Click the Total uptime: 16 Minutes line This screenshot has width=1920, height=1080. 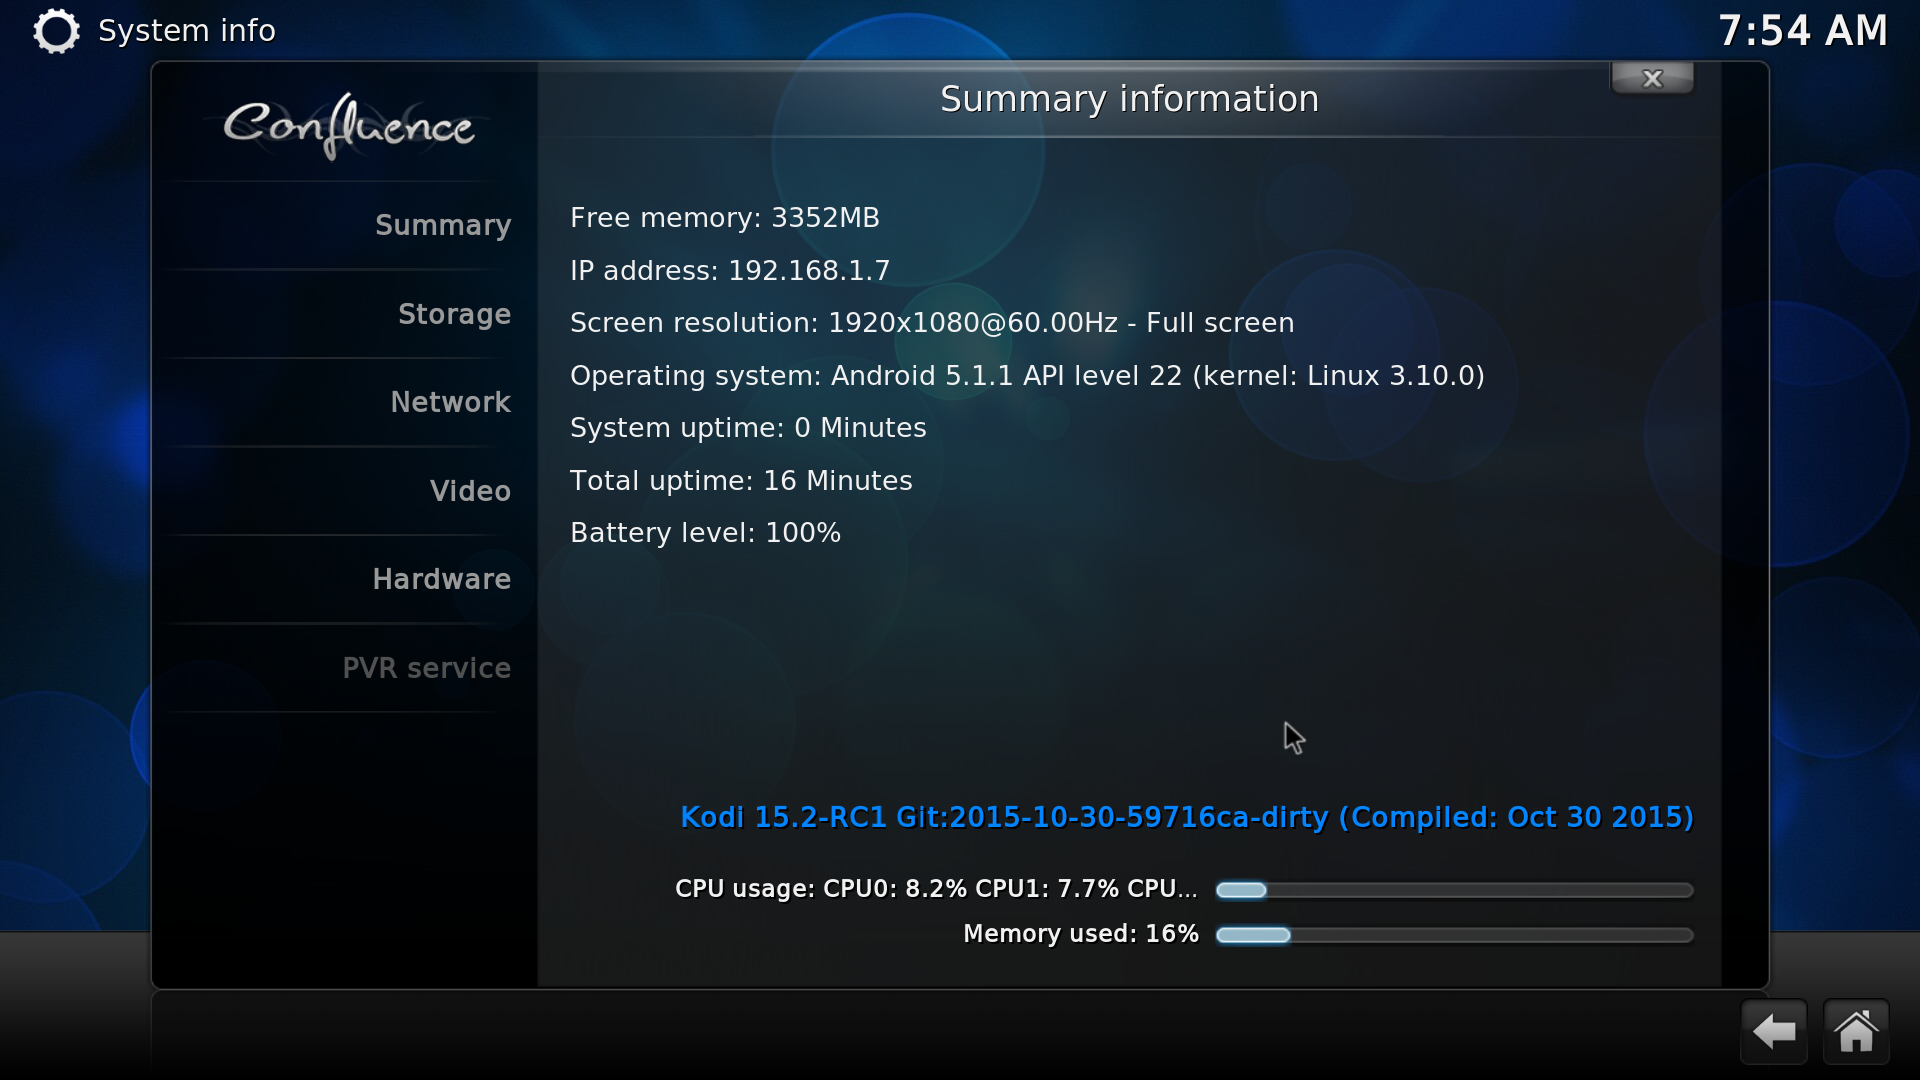point(741,481)
